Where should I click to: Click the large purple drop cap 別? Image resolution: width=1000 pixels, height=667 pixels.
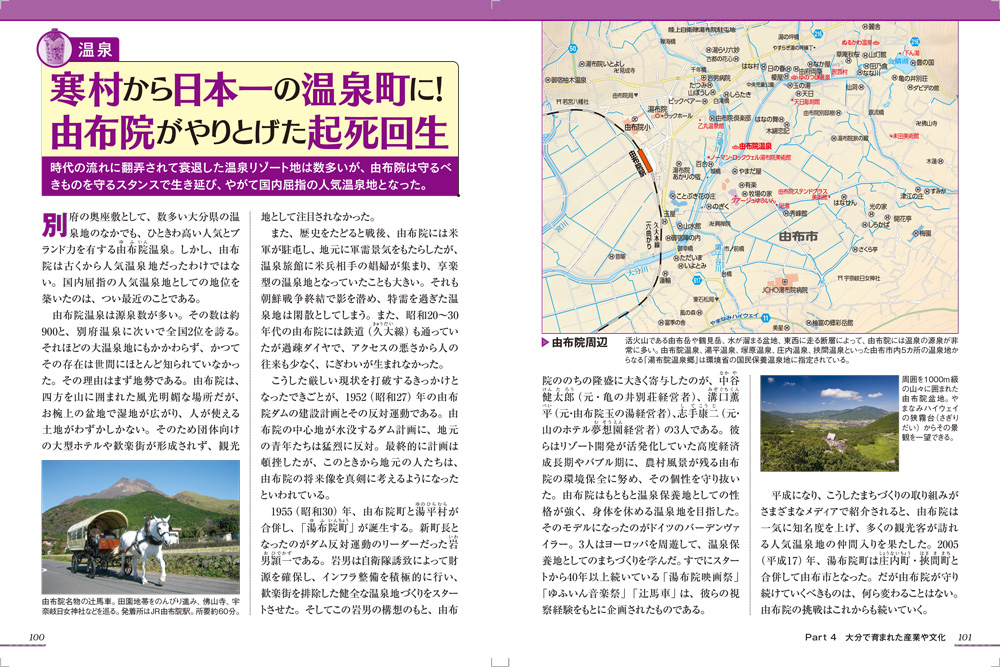tap(55, 225)
